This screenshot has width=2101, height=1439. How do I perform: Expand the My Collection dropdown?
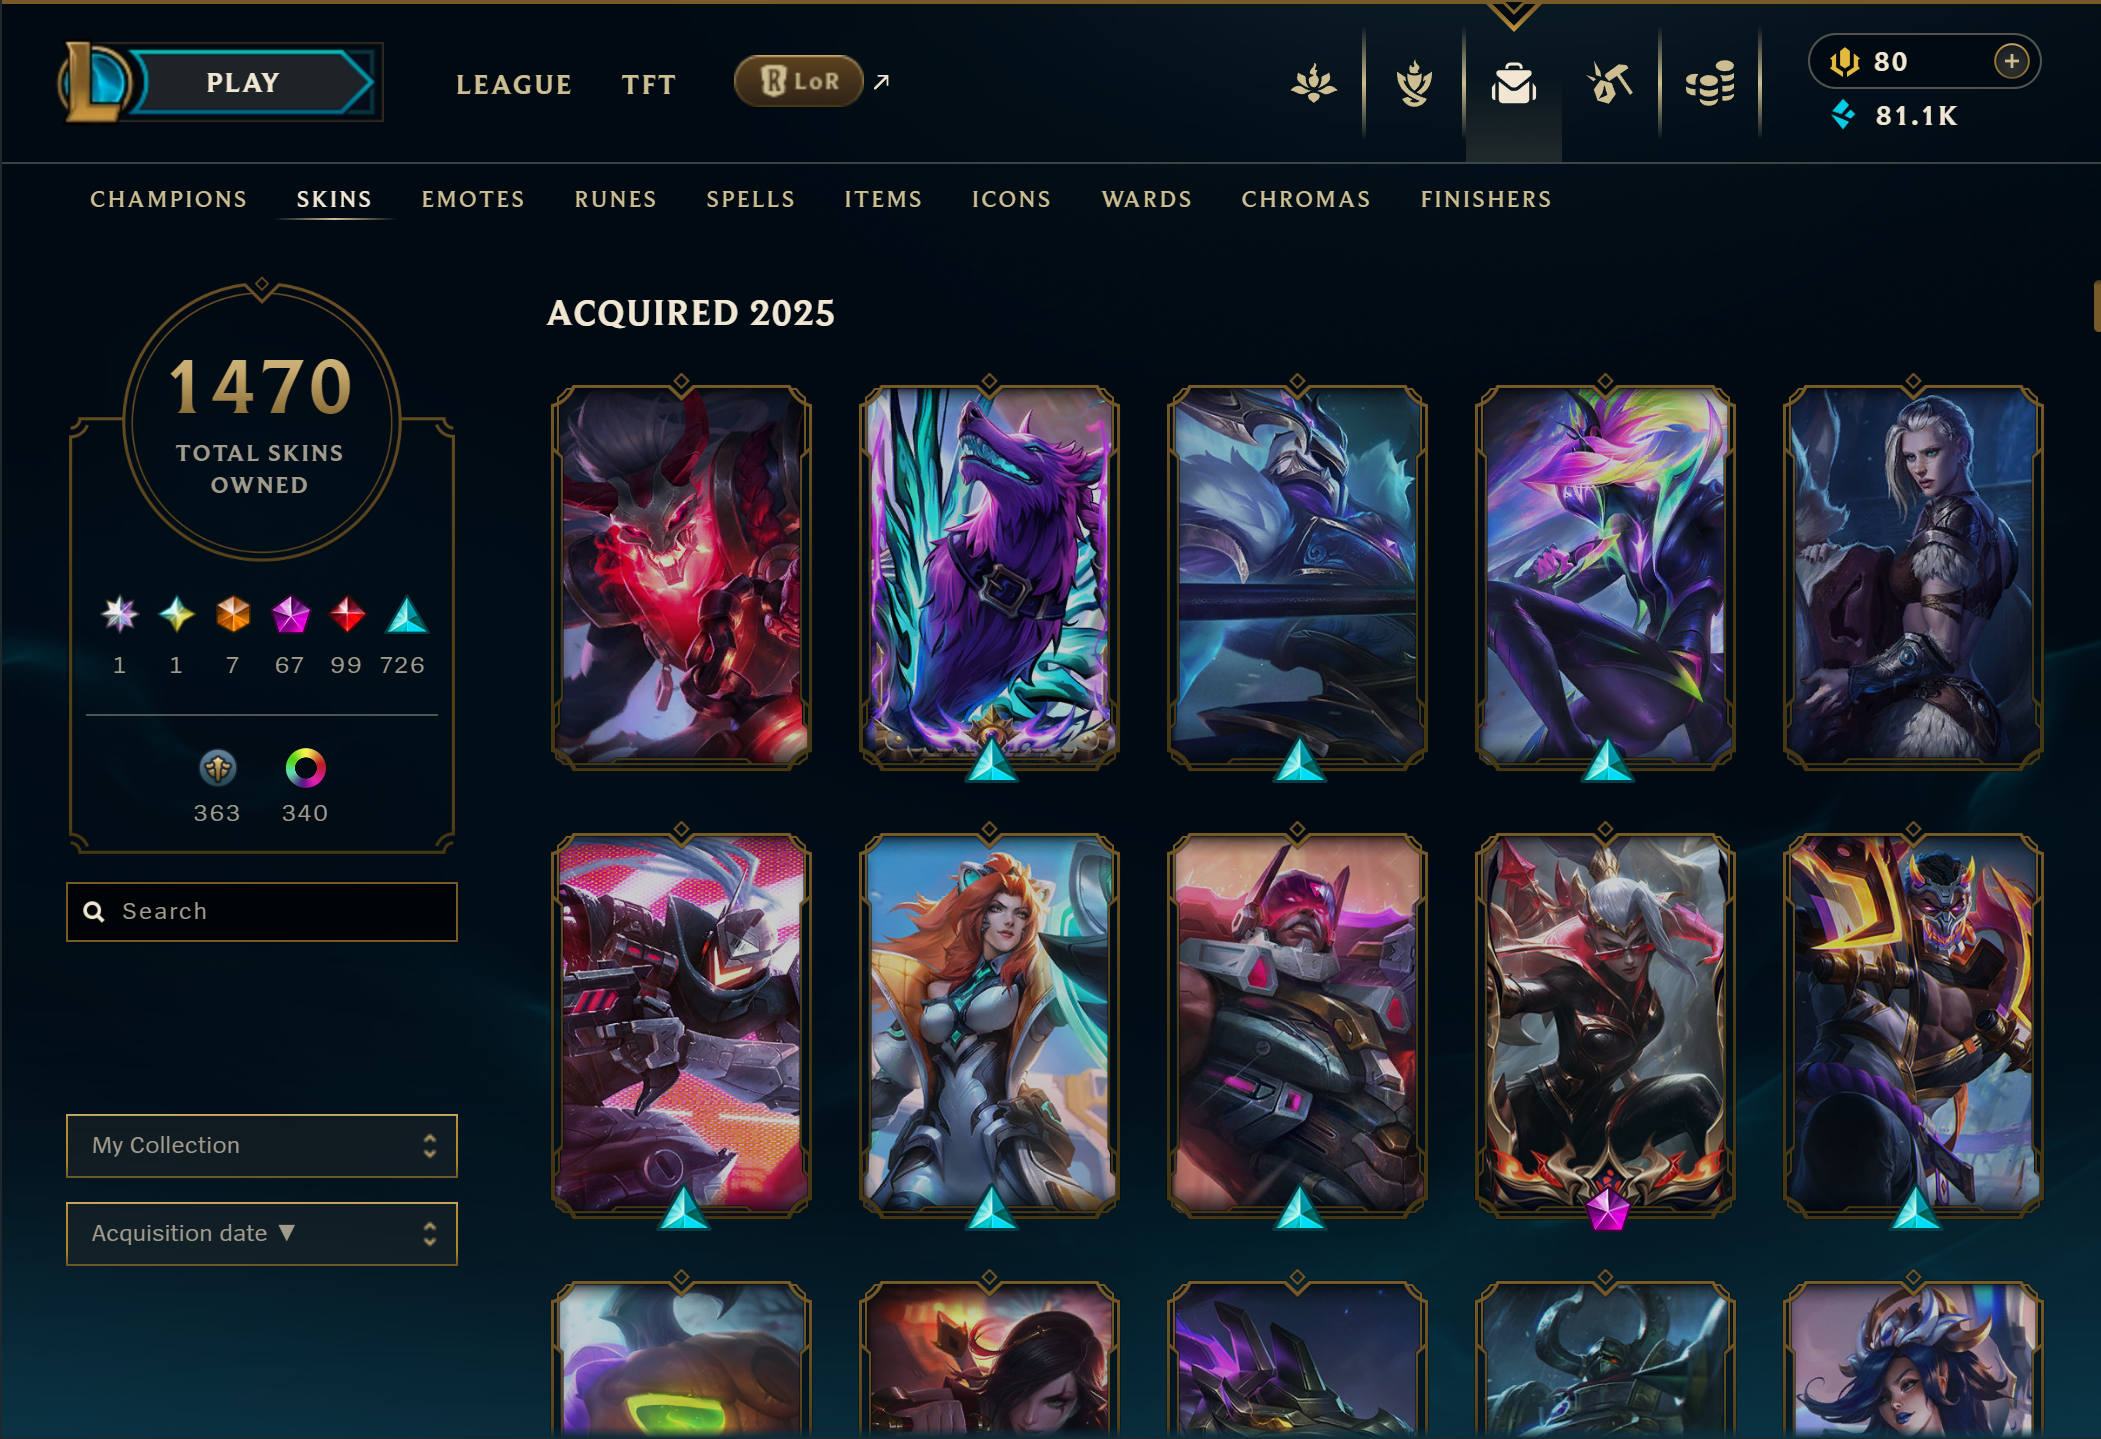(x=262, y=1145)
